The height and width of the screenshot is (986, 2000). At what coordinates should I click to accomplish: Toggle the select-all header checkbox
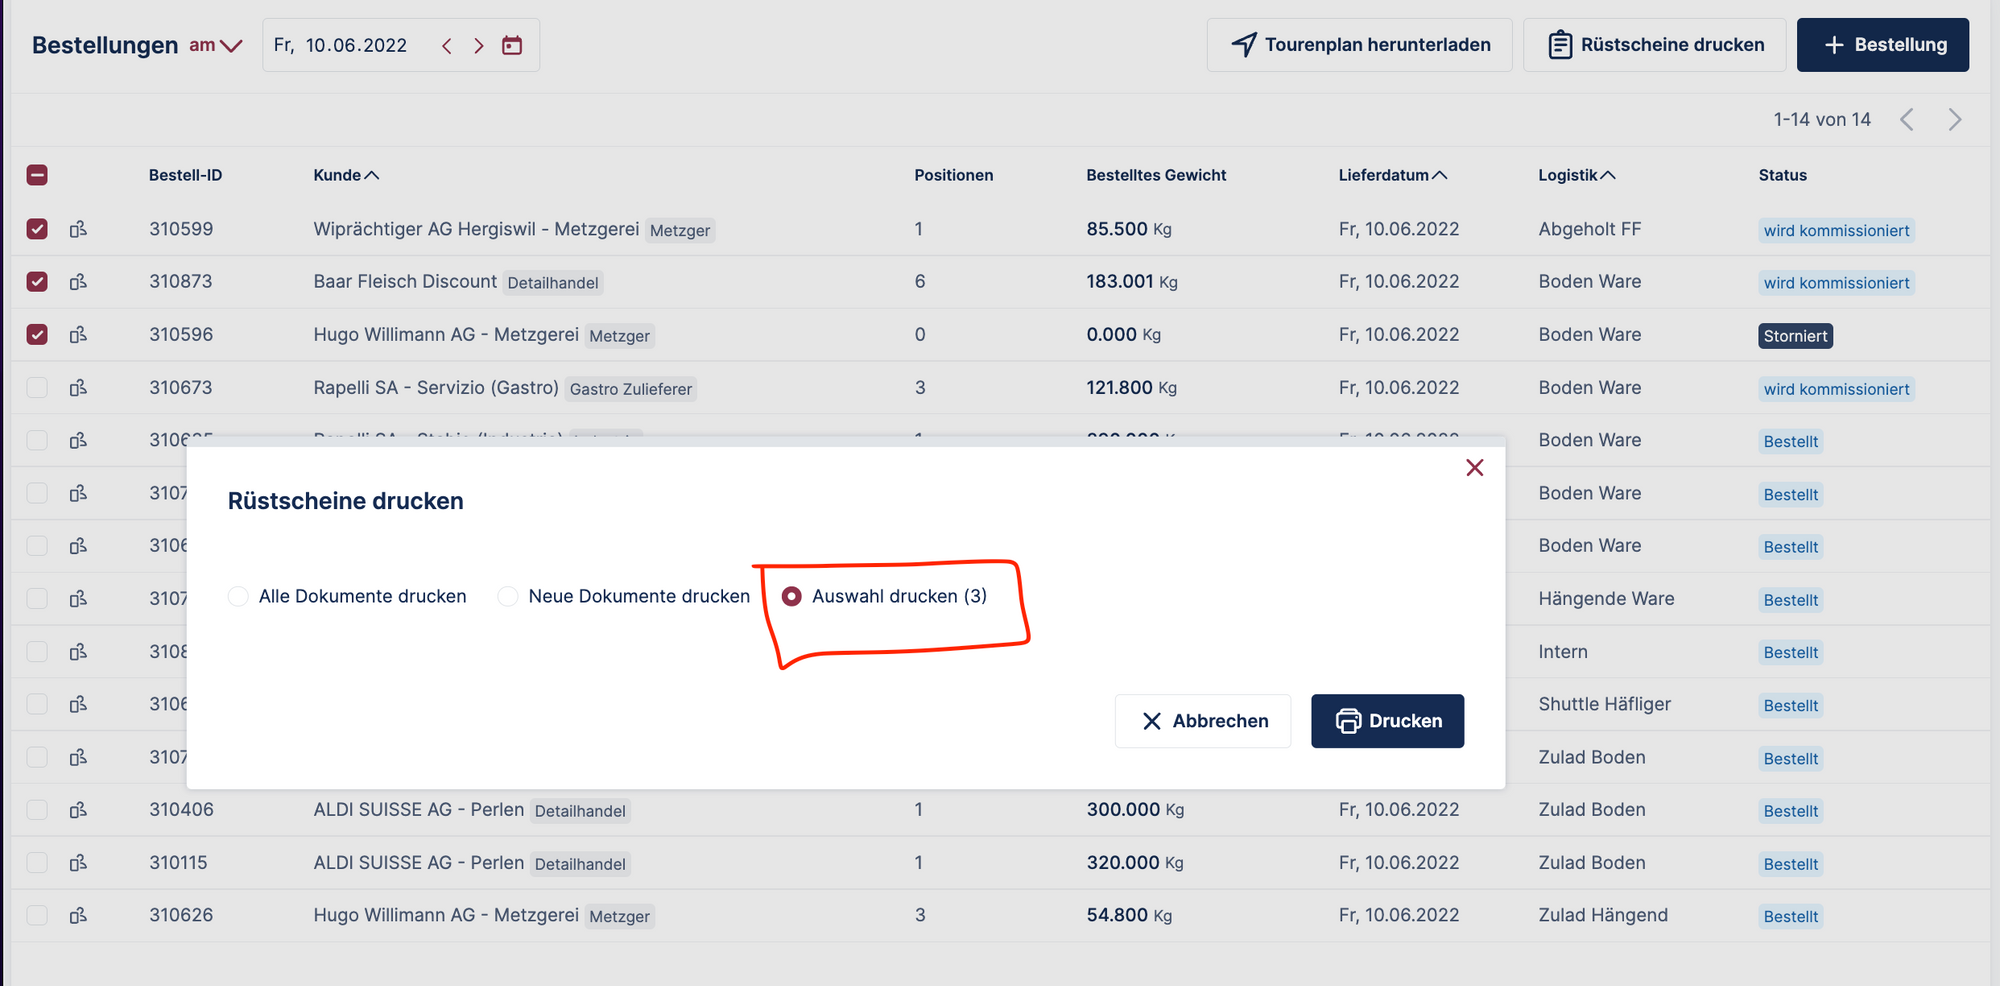click(x=37, y=175)
